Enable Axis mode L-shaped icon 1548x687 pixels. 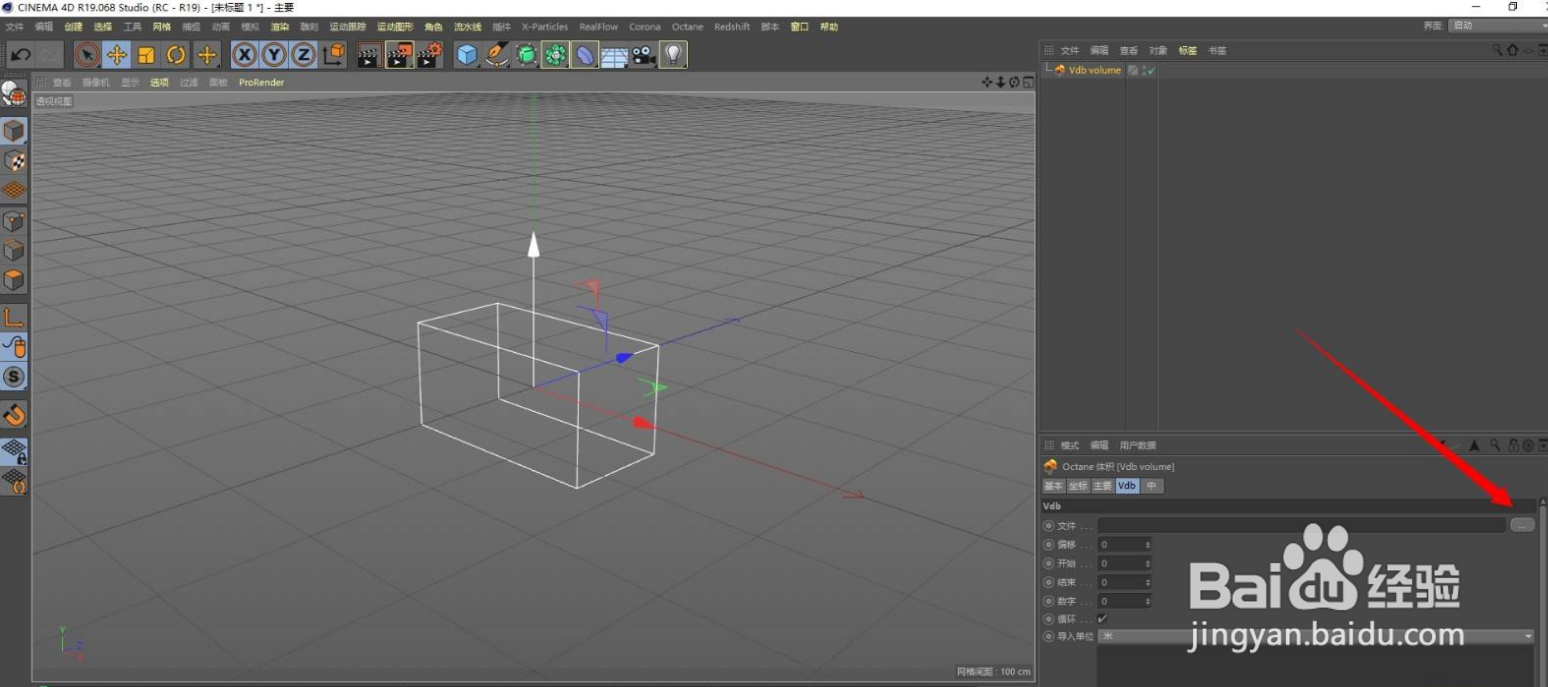(x=14, y=318)
